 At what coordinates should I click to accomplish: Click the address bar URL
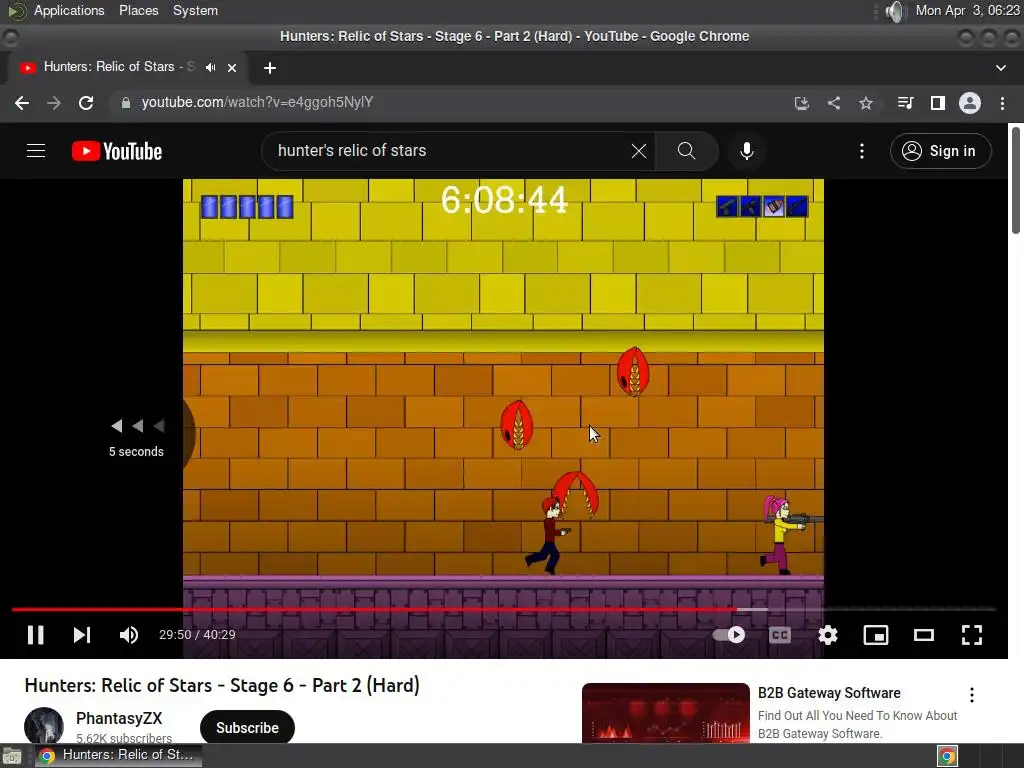(257, 102)
